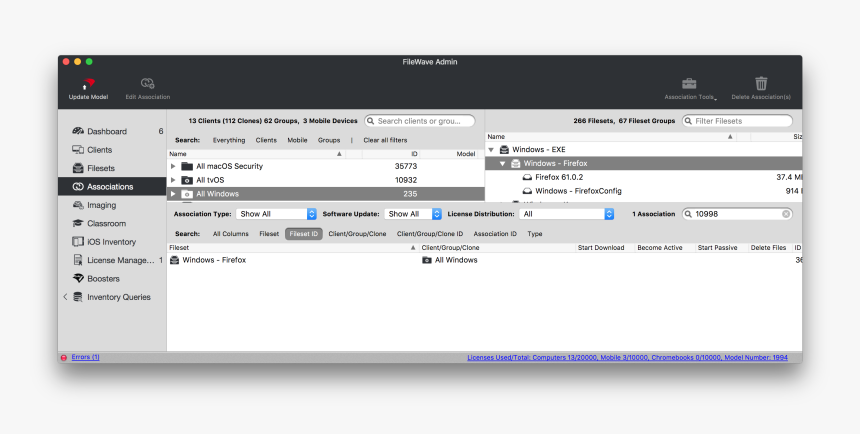Image resolution: width=860 pixels, height=434 pixels.
Task: Sort associations by Become Active column
Action: click(x=665, y=248)
